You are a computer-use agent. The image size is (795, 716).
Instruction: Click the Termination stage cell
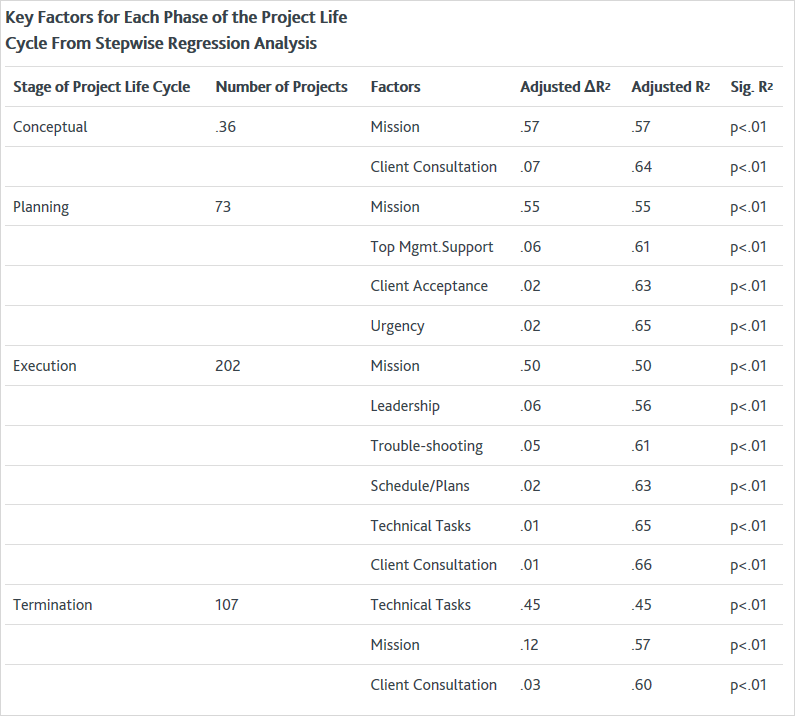(53, 605)
